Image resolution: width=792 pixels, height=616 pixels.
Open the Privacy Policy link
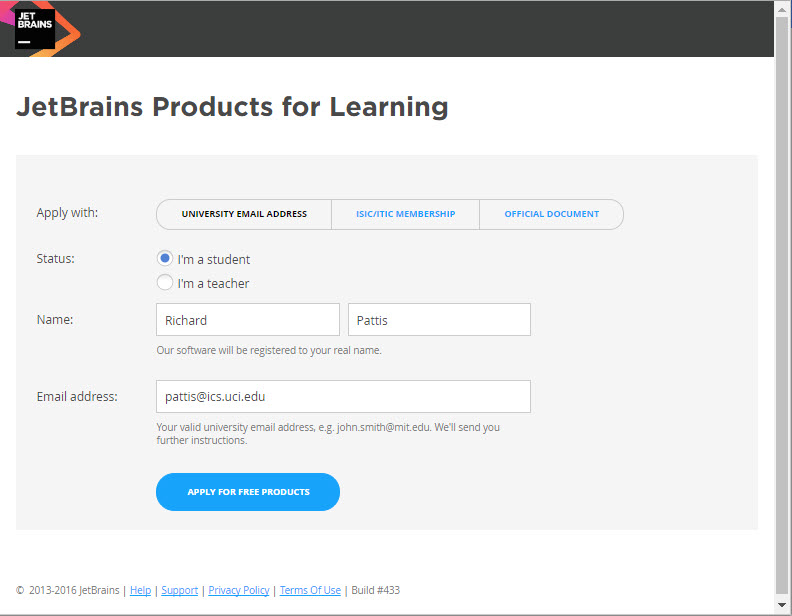click(239, 590)
